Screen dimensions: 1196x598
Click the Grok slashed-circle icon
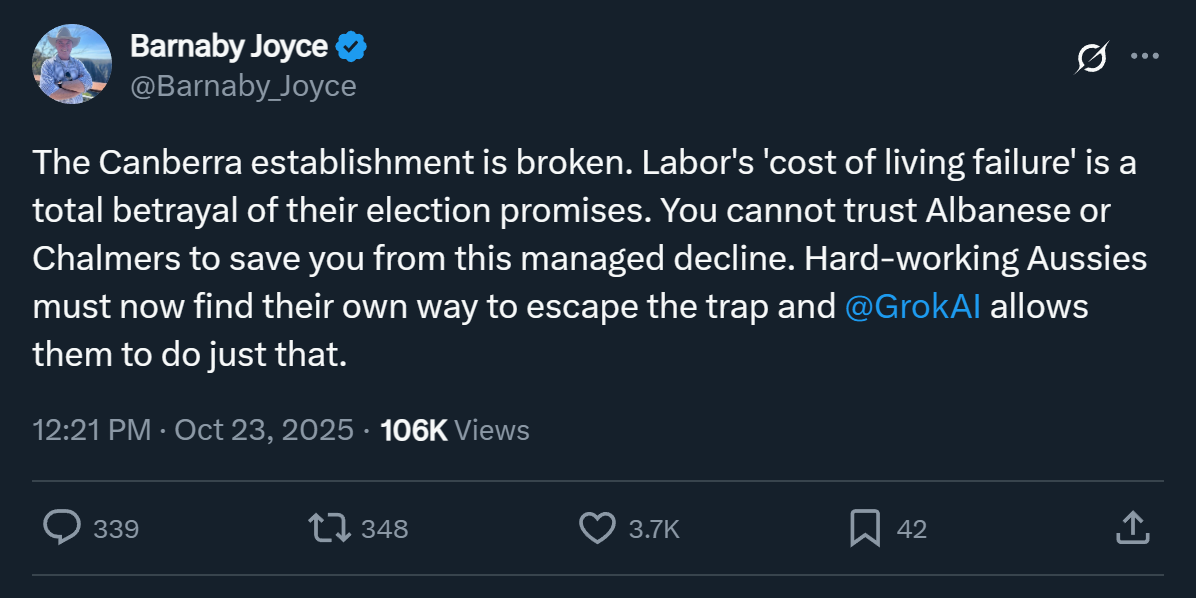pyautogui.click(x=1092, y=59)
